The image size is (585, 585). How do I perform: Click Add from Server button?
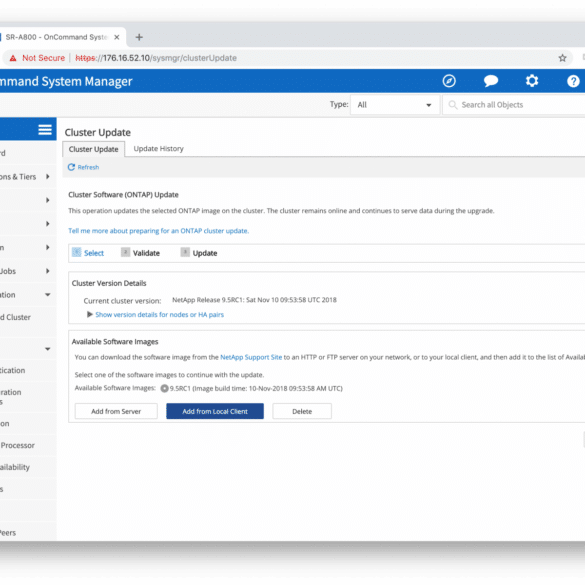(x=116, y=411)
